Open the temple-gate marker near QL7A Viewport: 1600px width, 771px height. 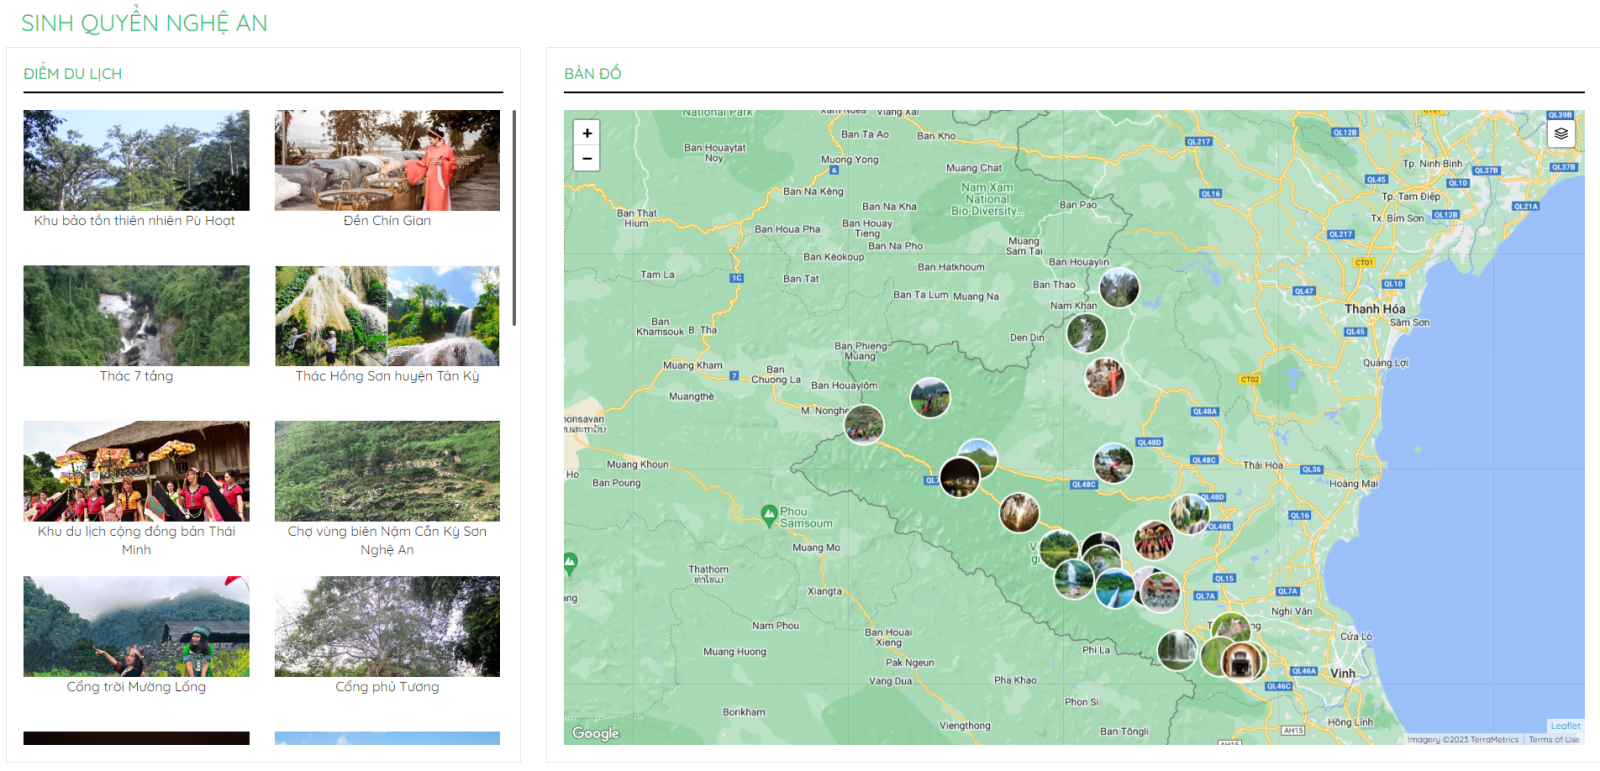(x=1160, y=590)
